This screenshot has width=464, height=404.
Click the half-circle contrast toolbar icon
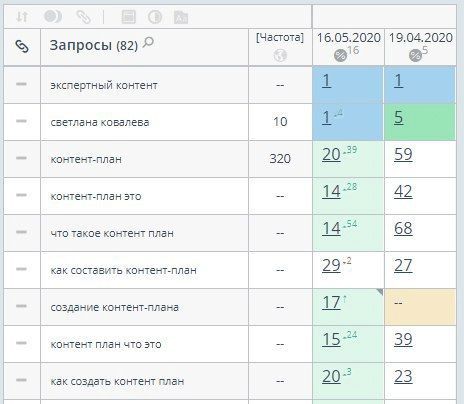[x=155, y=17]
